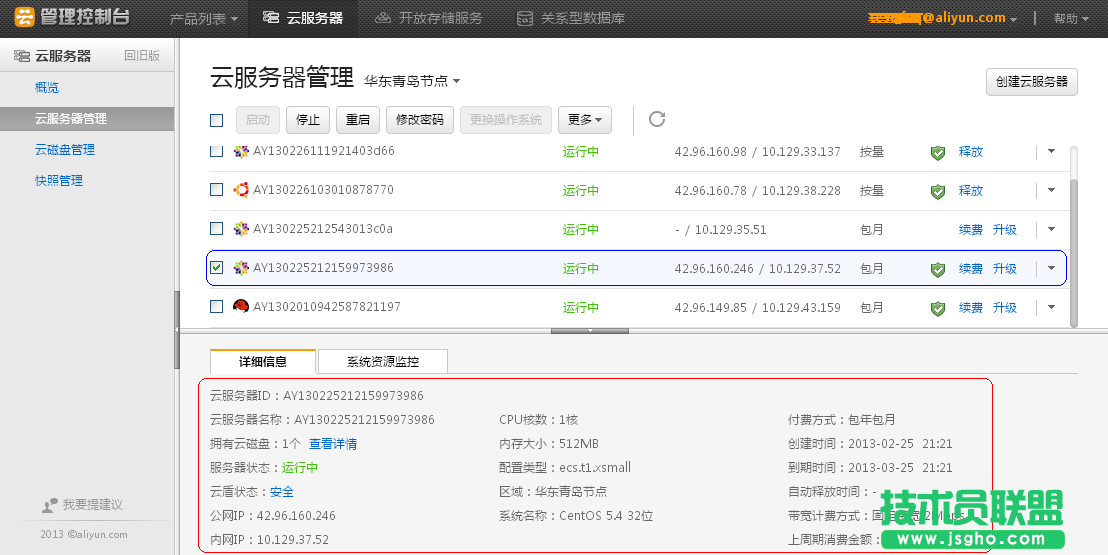Open 快照管理 in the sidebar
This screenshot has height=555, width=1108.
click(x=59, y=181)
